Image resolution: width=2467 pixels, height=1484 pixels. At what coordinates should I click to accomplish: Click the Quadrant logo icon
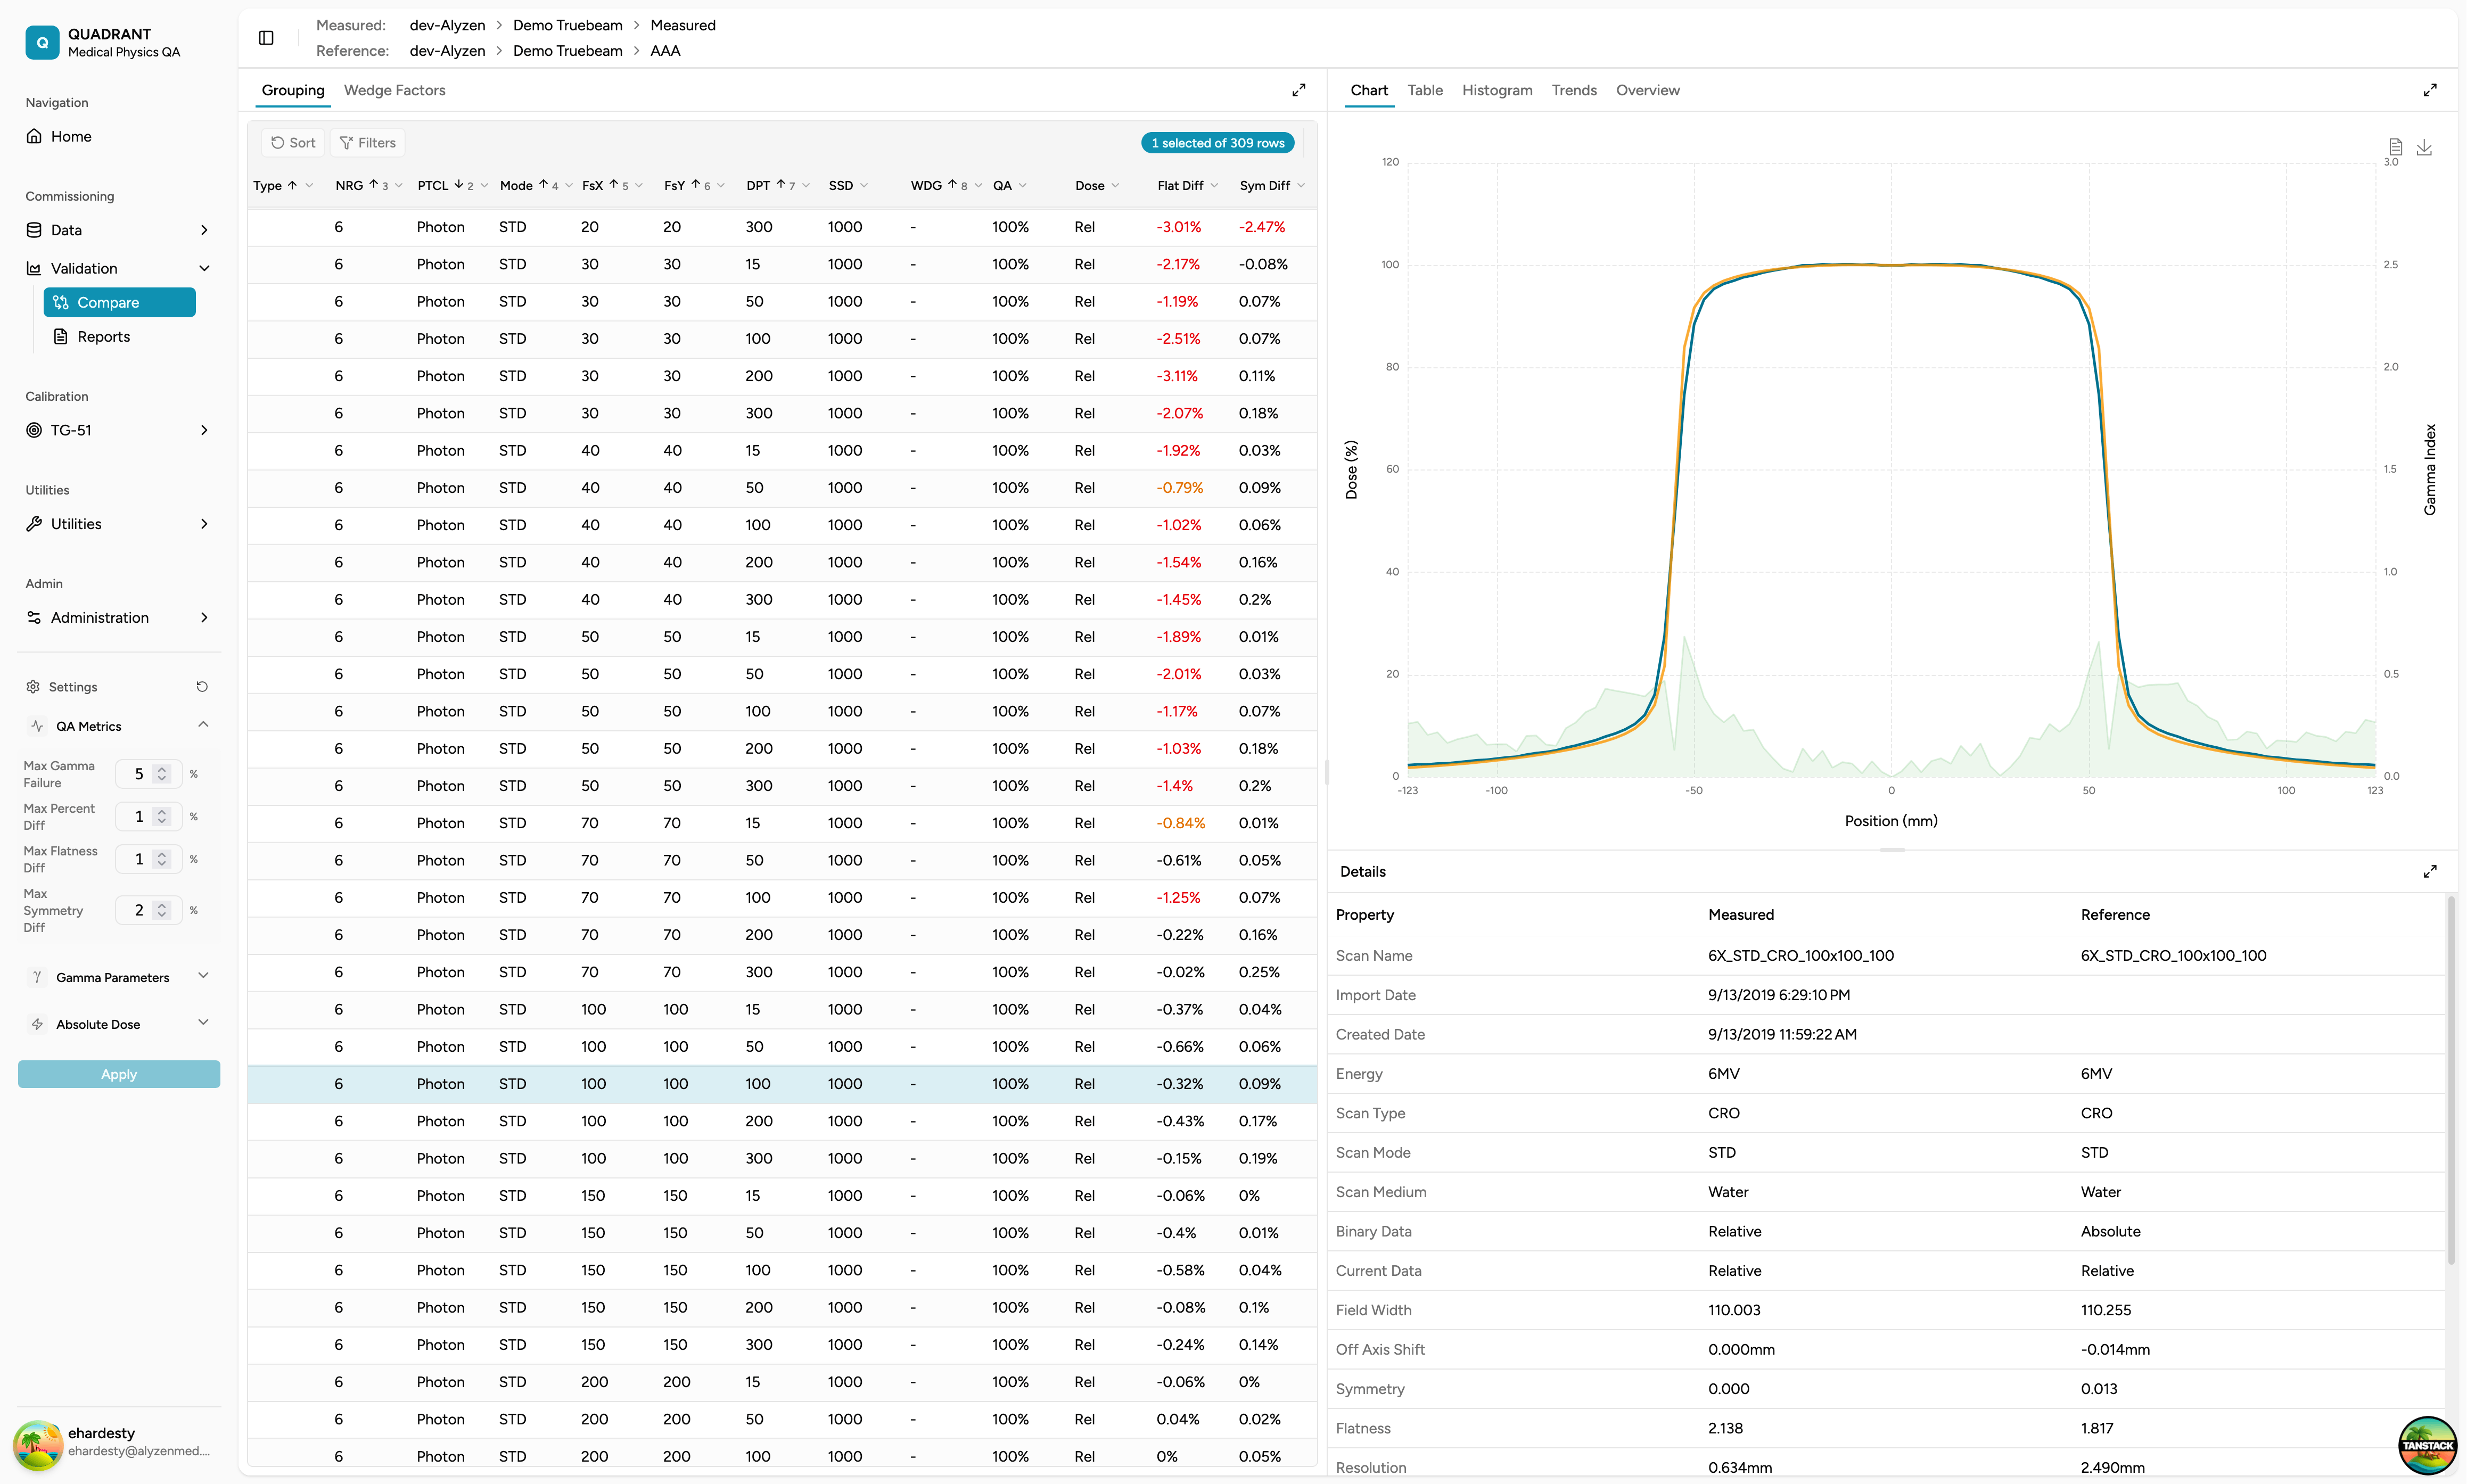[42, 42]
